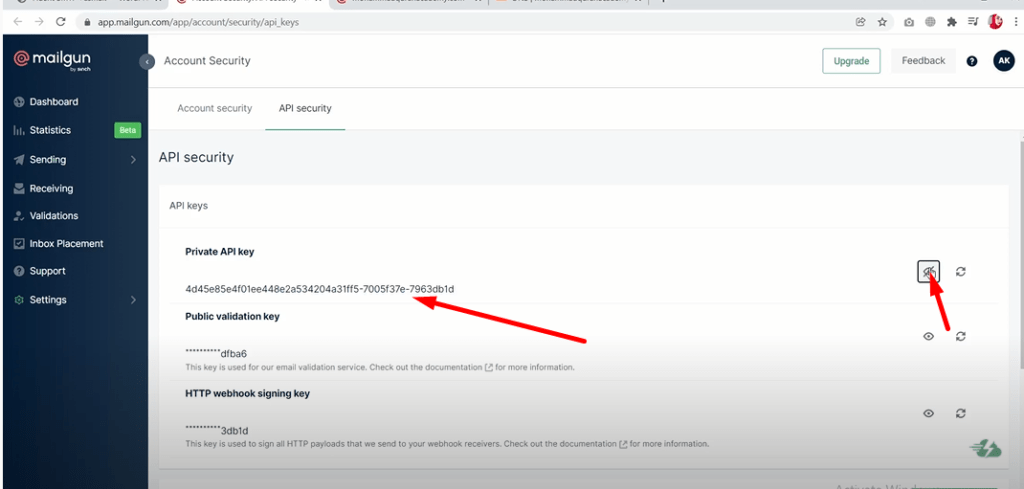Switch to the Account security tab
The image size is (1024, 489).
[x=214, y=108]
